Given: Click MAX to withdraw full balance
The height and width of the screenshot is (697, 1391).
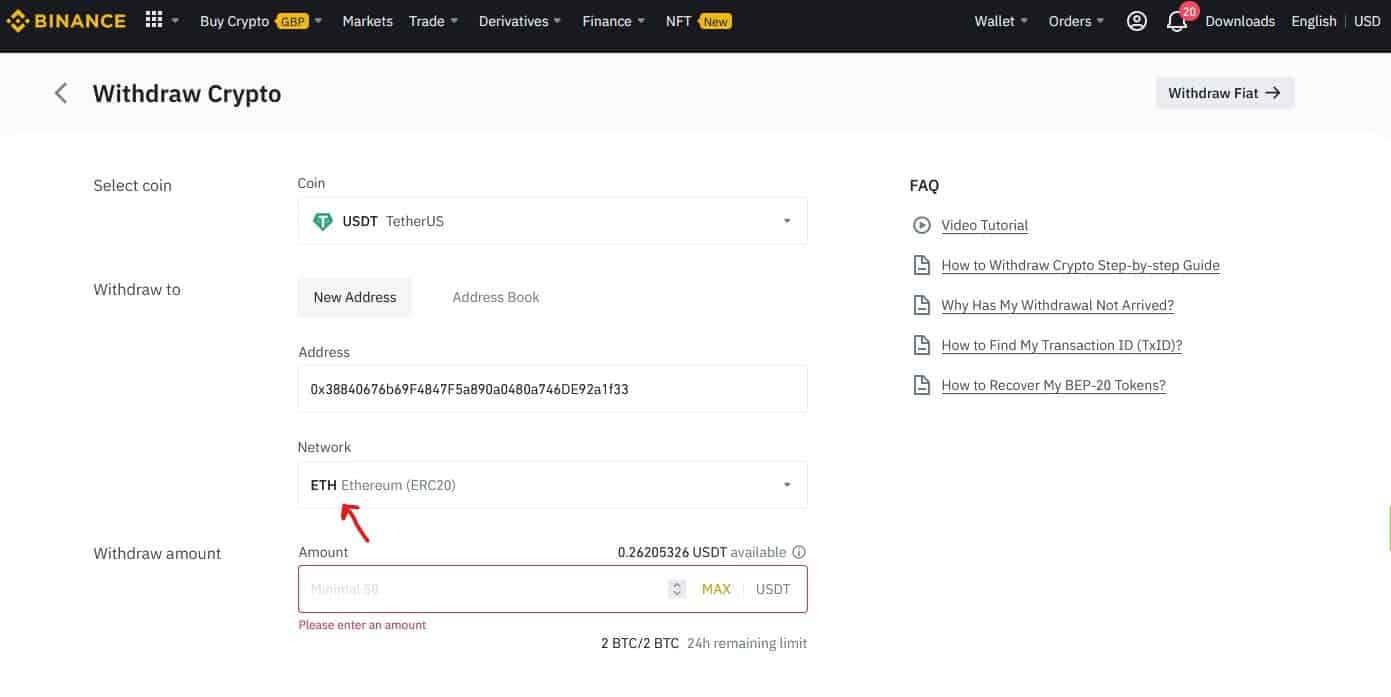Looking at the screenshot, I should pos(716,589).
